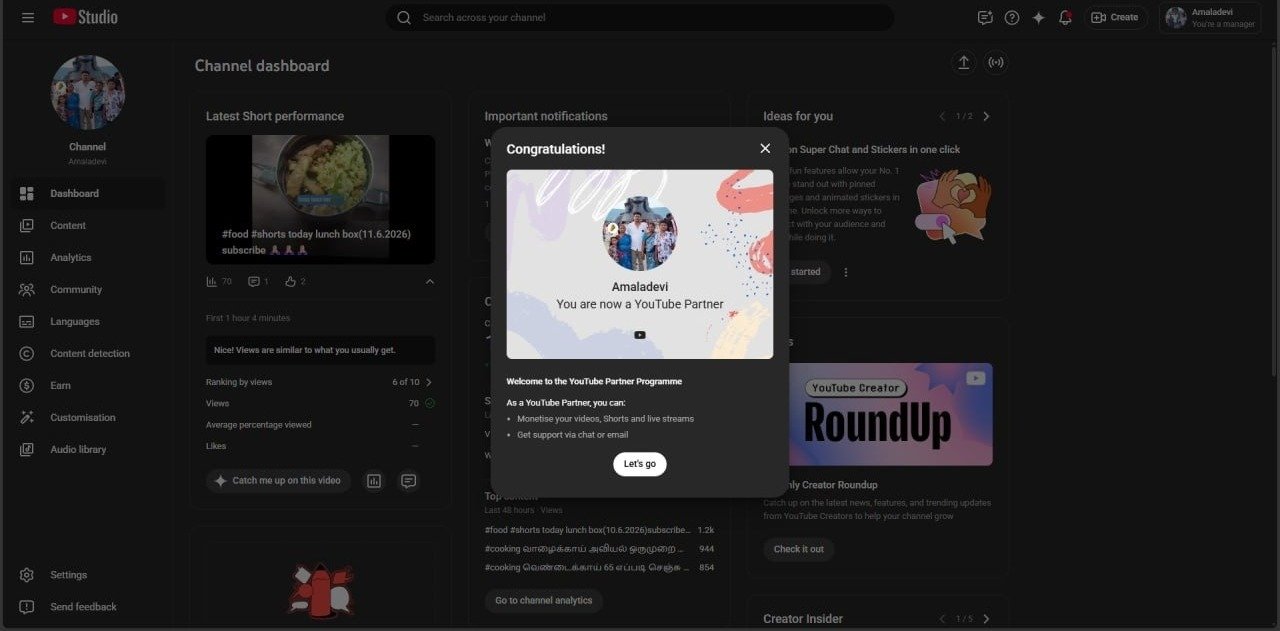Open the hamburger navigation menu
Screen dimensions: 1280x631
click(x=28, y=17)
